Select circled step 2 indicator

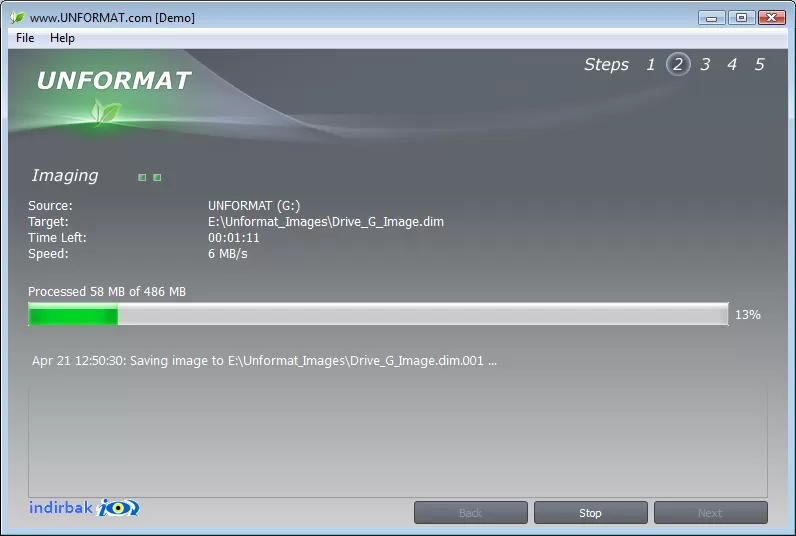click(678, 64)
